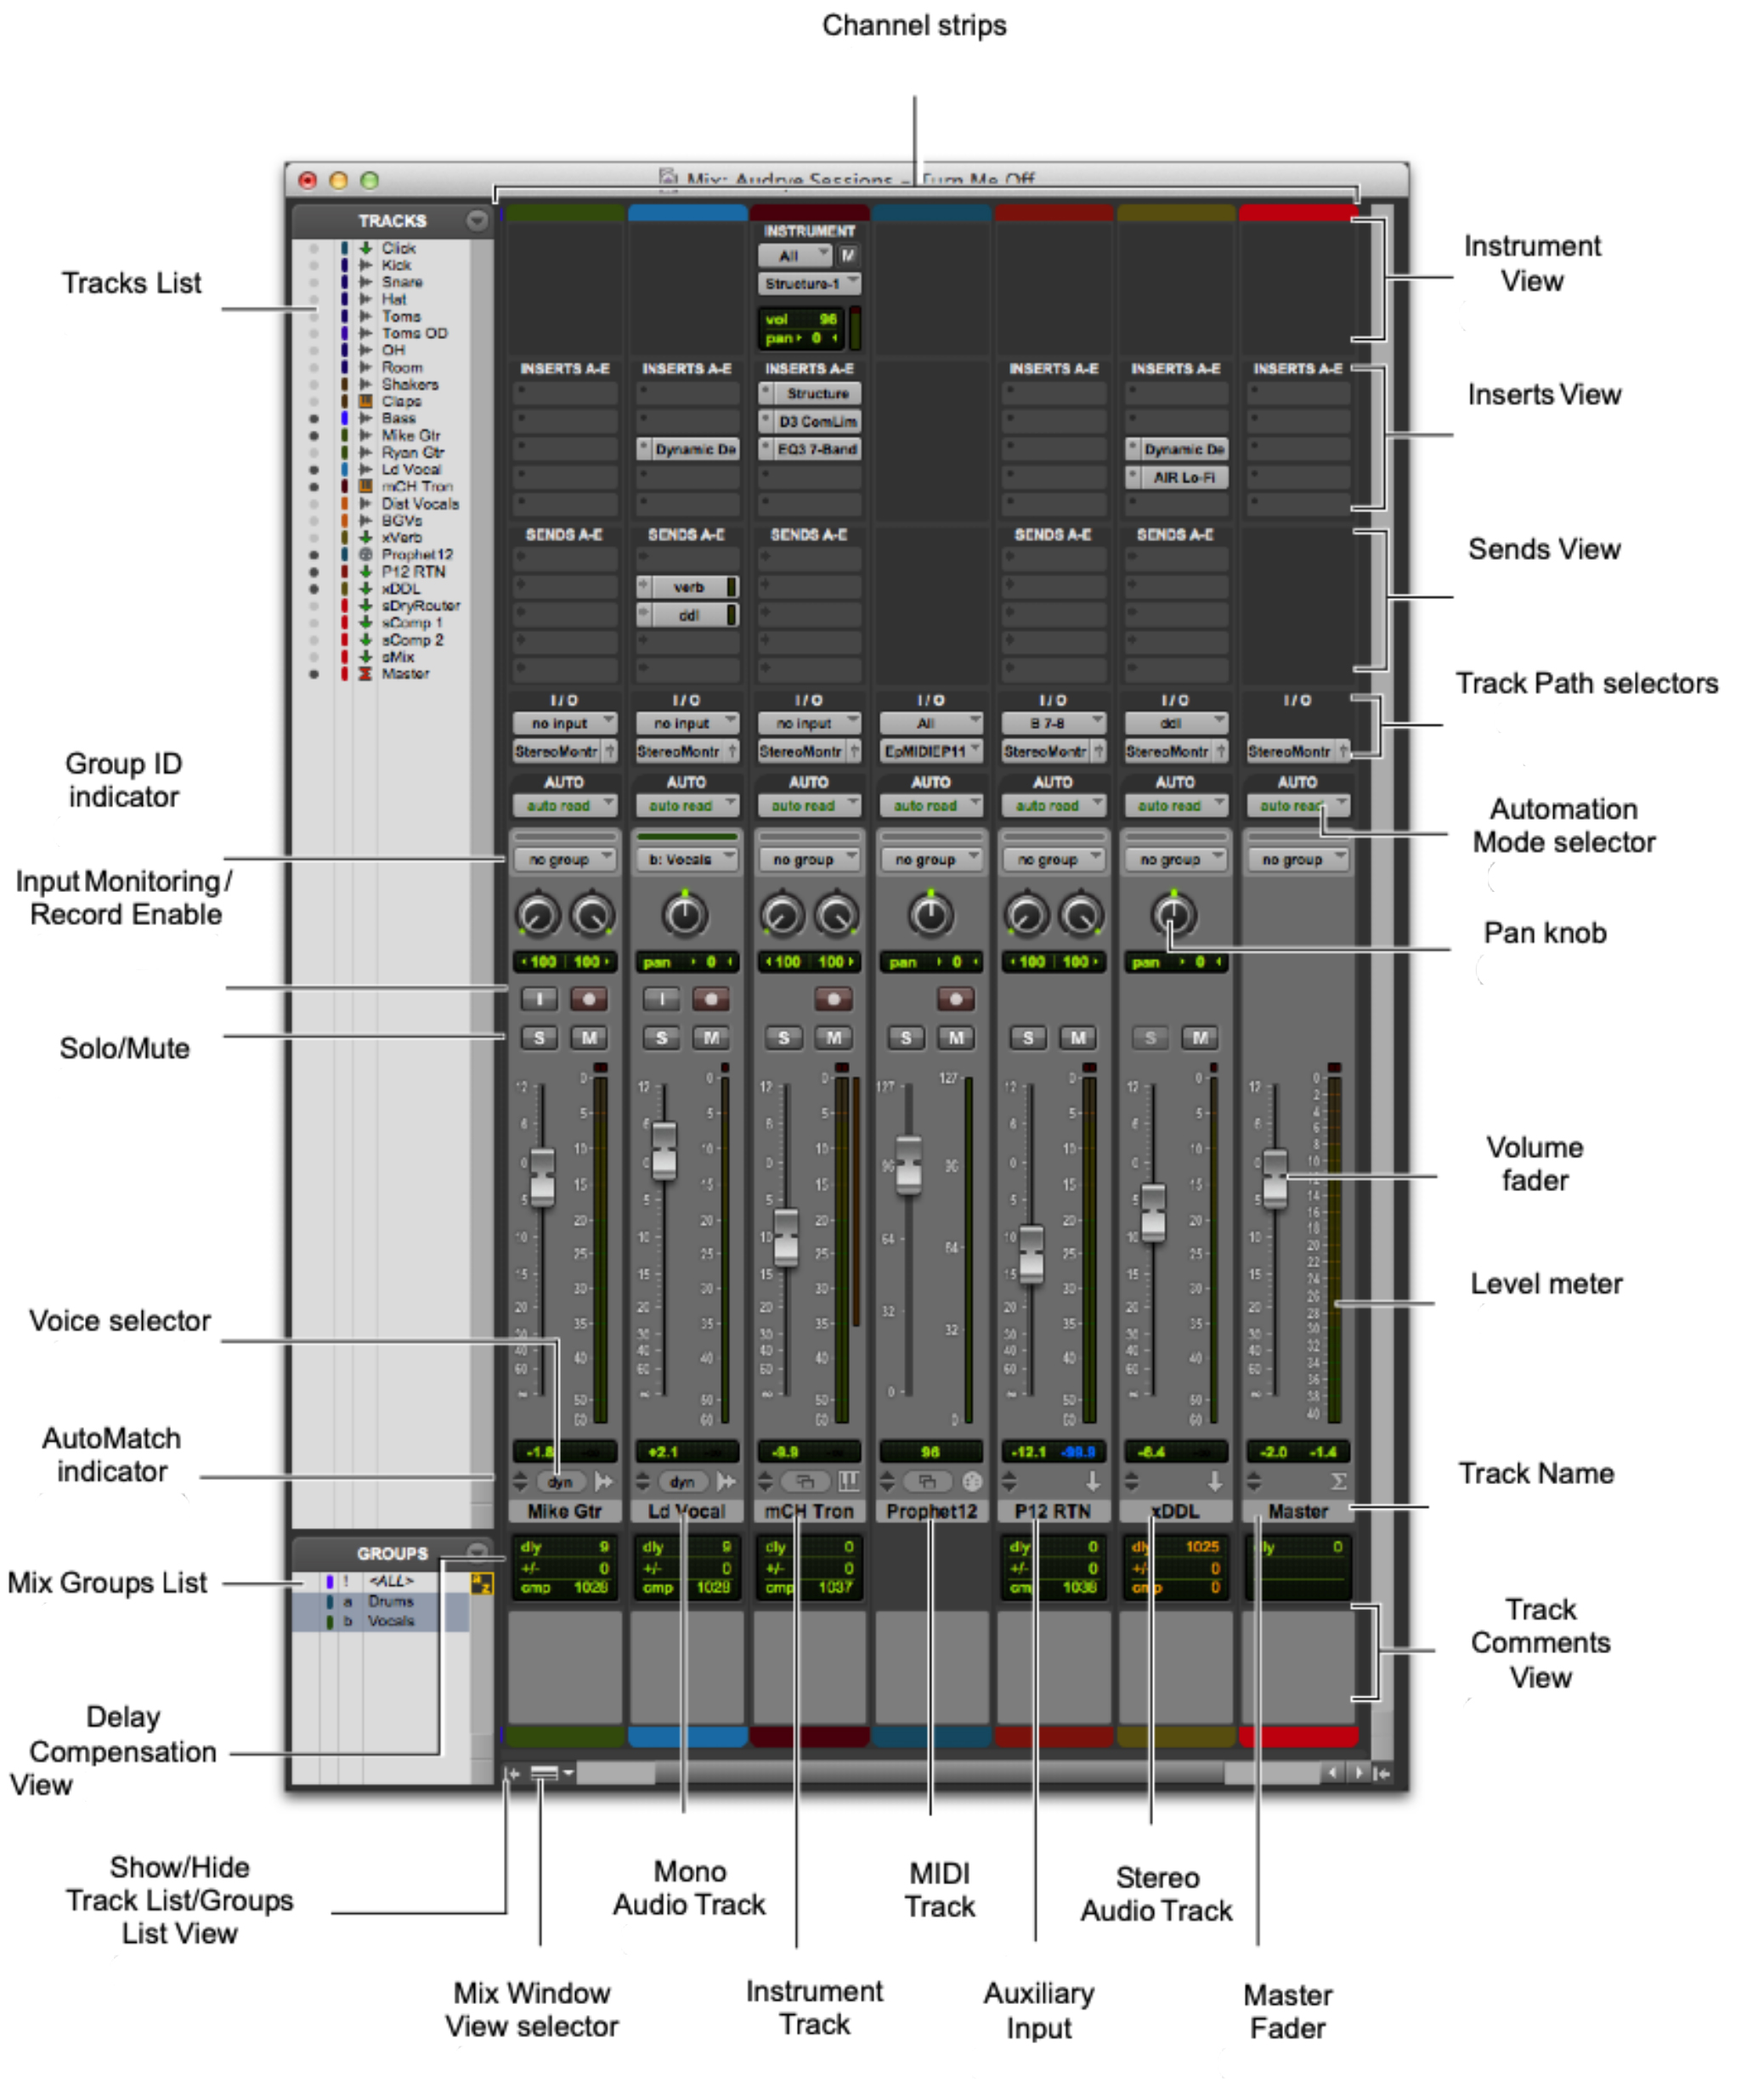Click the Mike Gtr AutoMatch indicator arrows
The width and height of the screenshot is (1747, 2100).
point(520,1481)
